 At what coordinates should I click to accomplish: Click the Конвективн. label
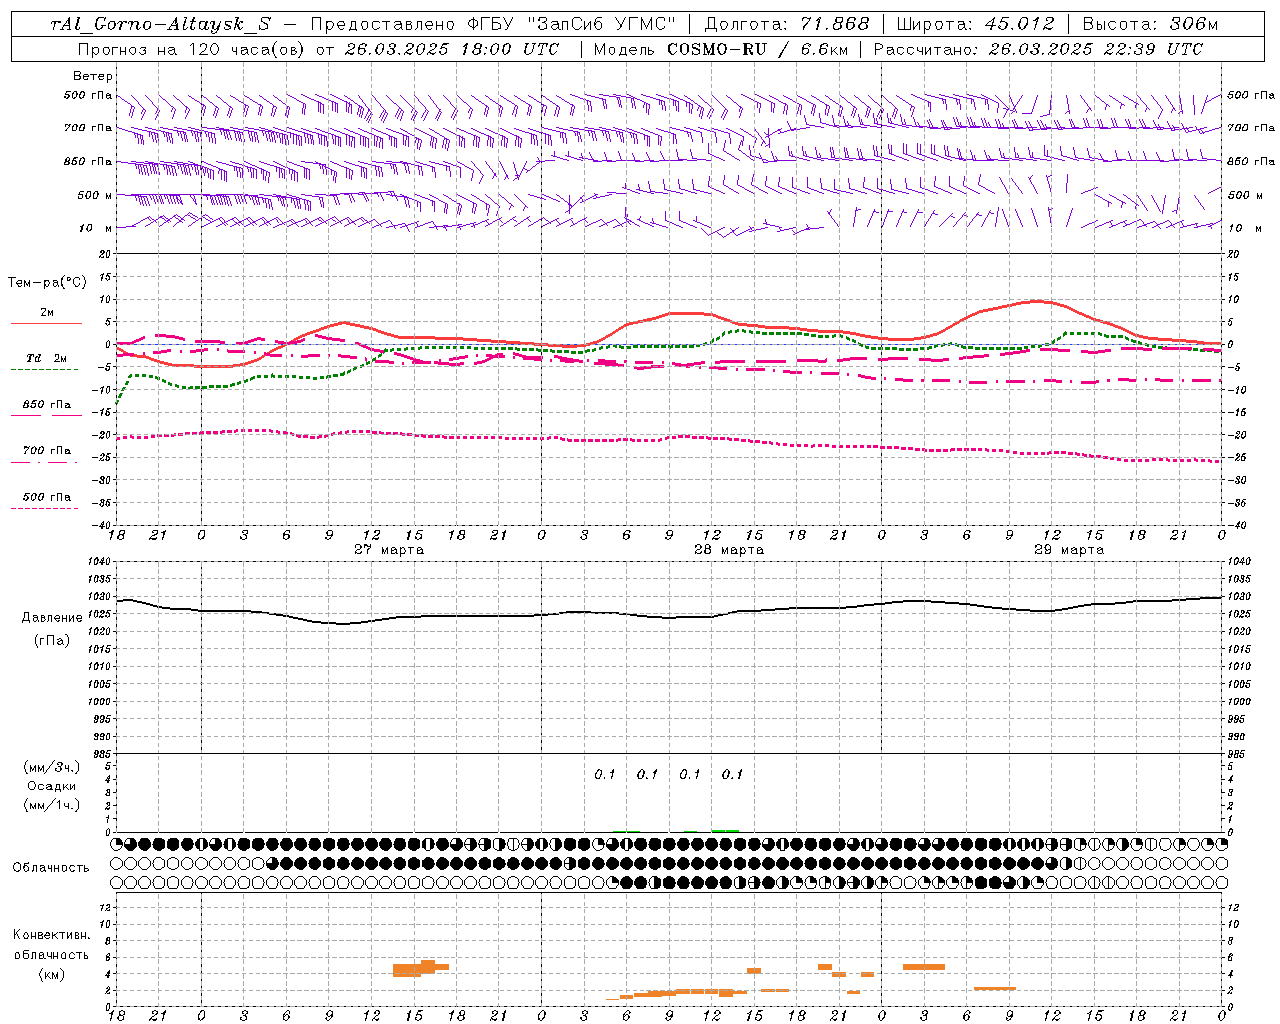tap(52, 935)
